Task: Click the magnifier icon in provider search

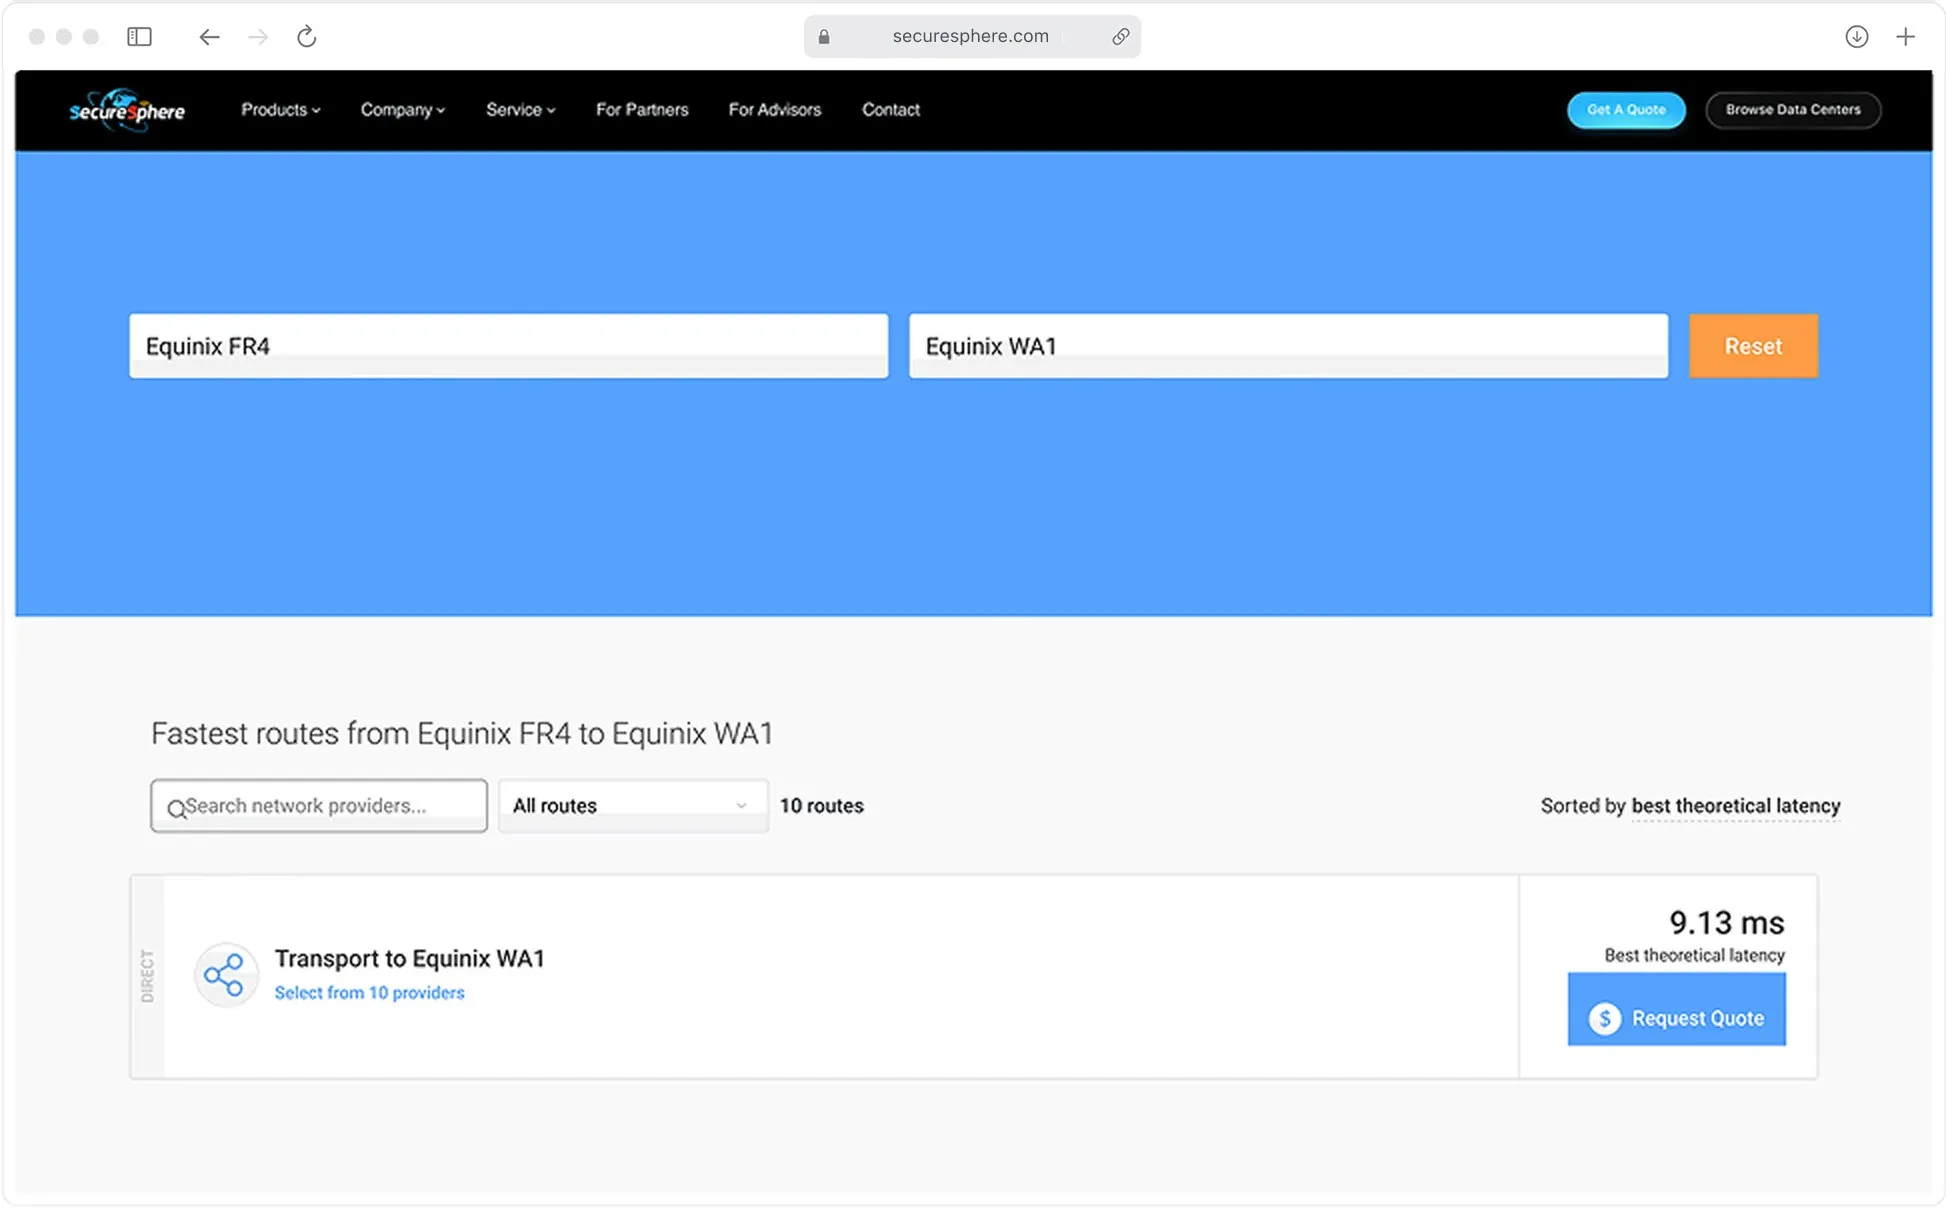Action: 176,808
